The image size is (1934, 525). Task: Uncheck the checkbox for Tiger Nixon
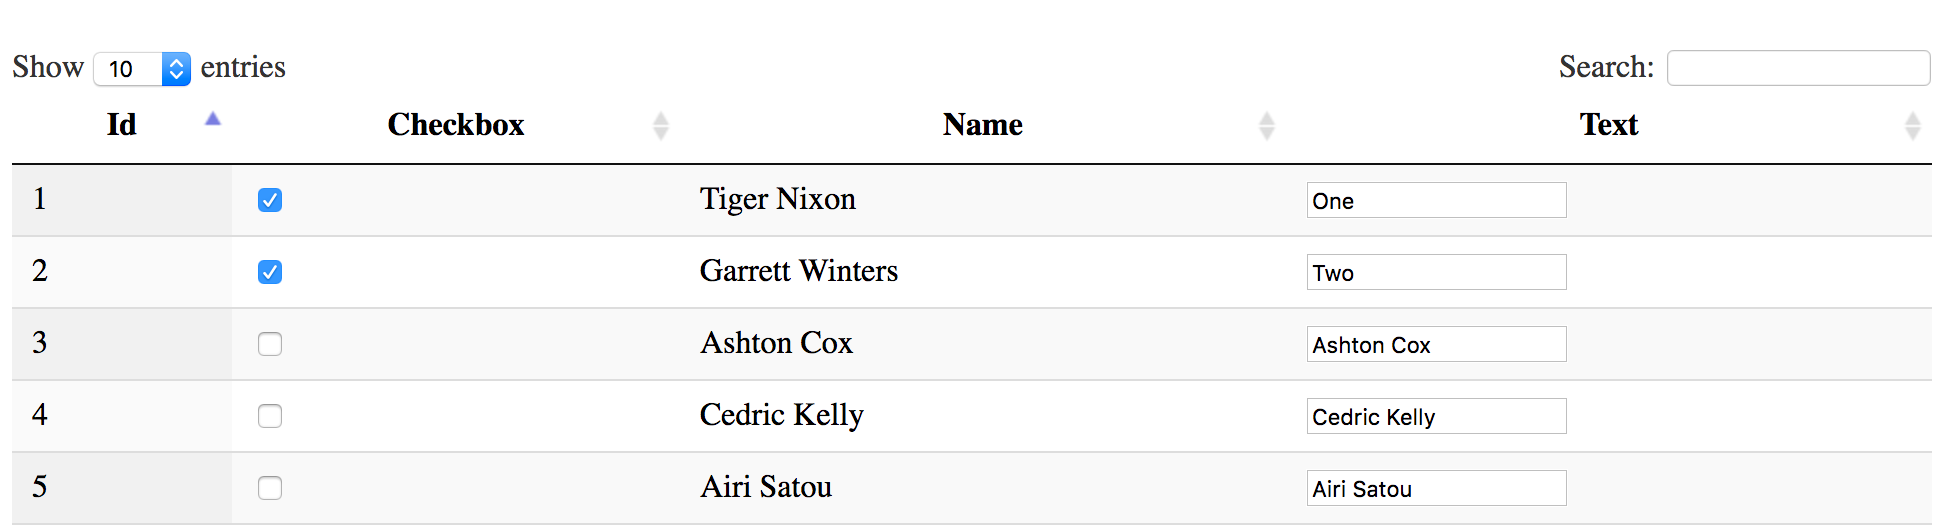[x=270, y=200]
